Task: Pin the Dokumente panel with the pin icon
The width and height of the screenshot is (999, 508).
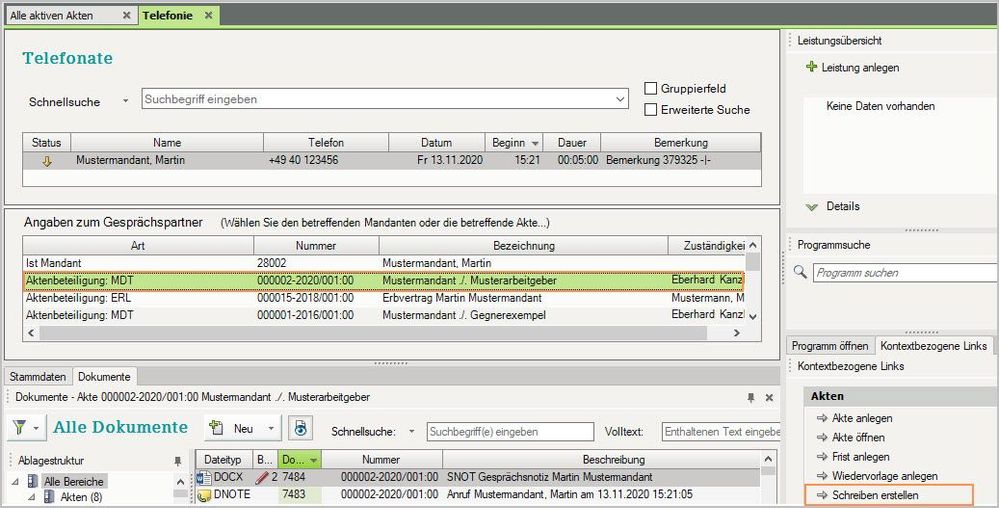Action: pyautogui.click(x=750, y=397)
